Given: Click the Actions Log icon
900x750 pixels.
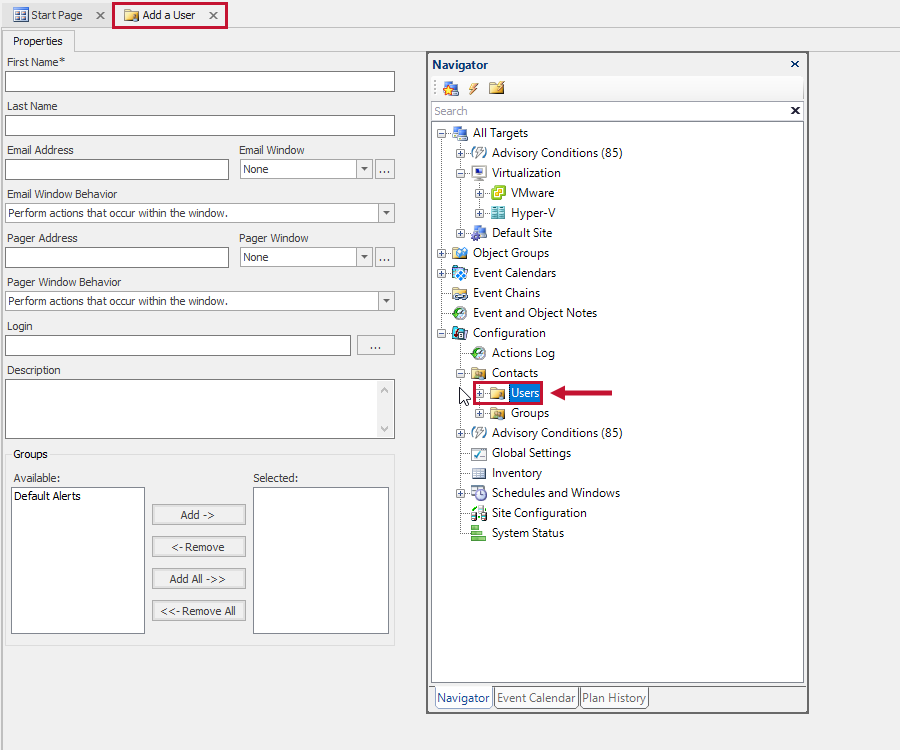Looking at the screenshot, I should (478, 352).
